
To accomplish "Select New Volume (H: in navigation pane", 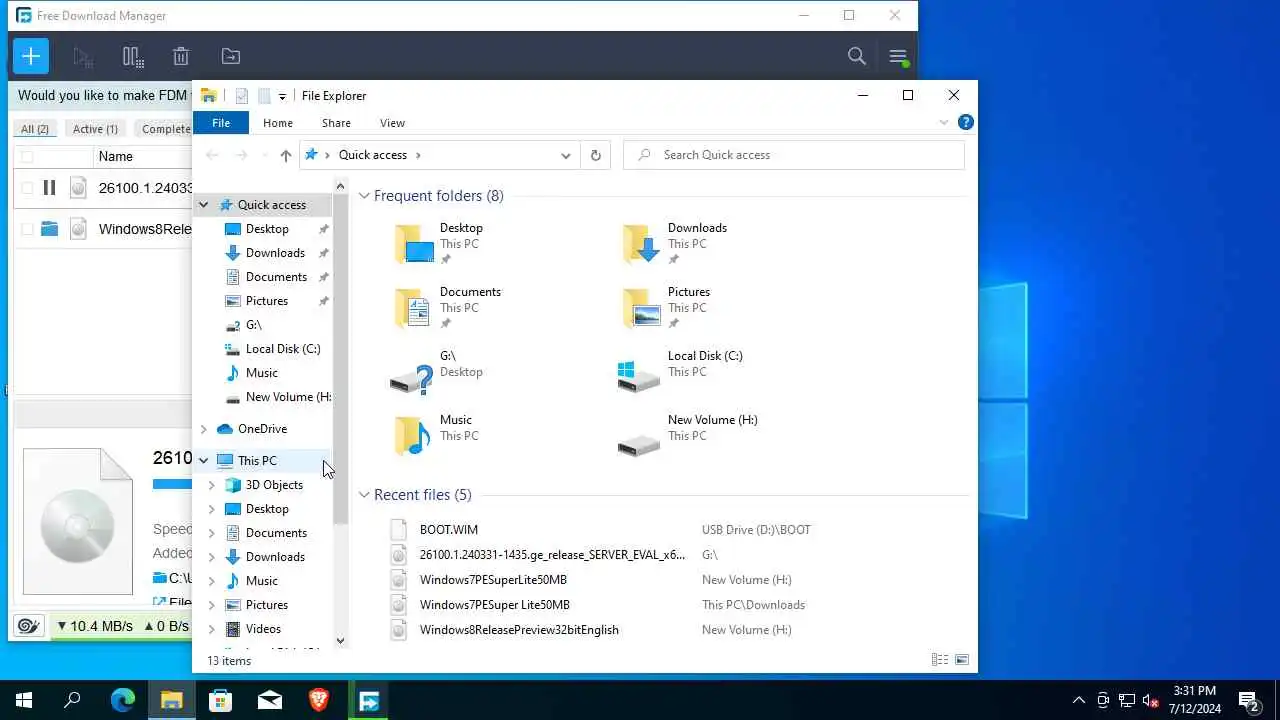I will click(288, 397).
